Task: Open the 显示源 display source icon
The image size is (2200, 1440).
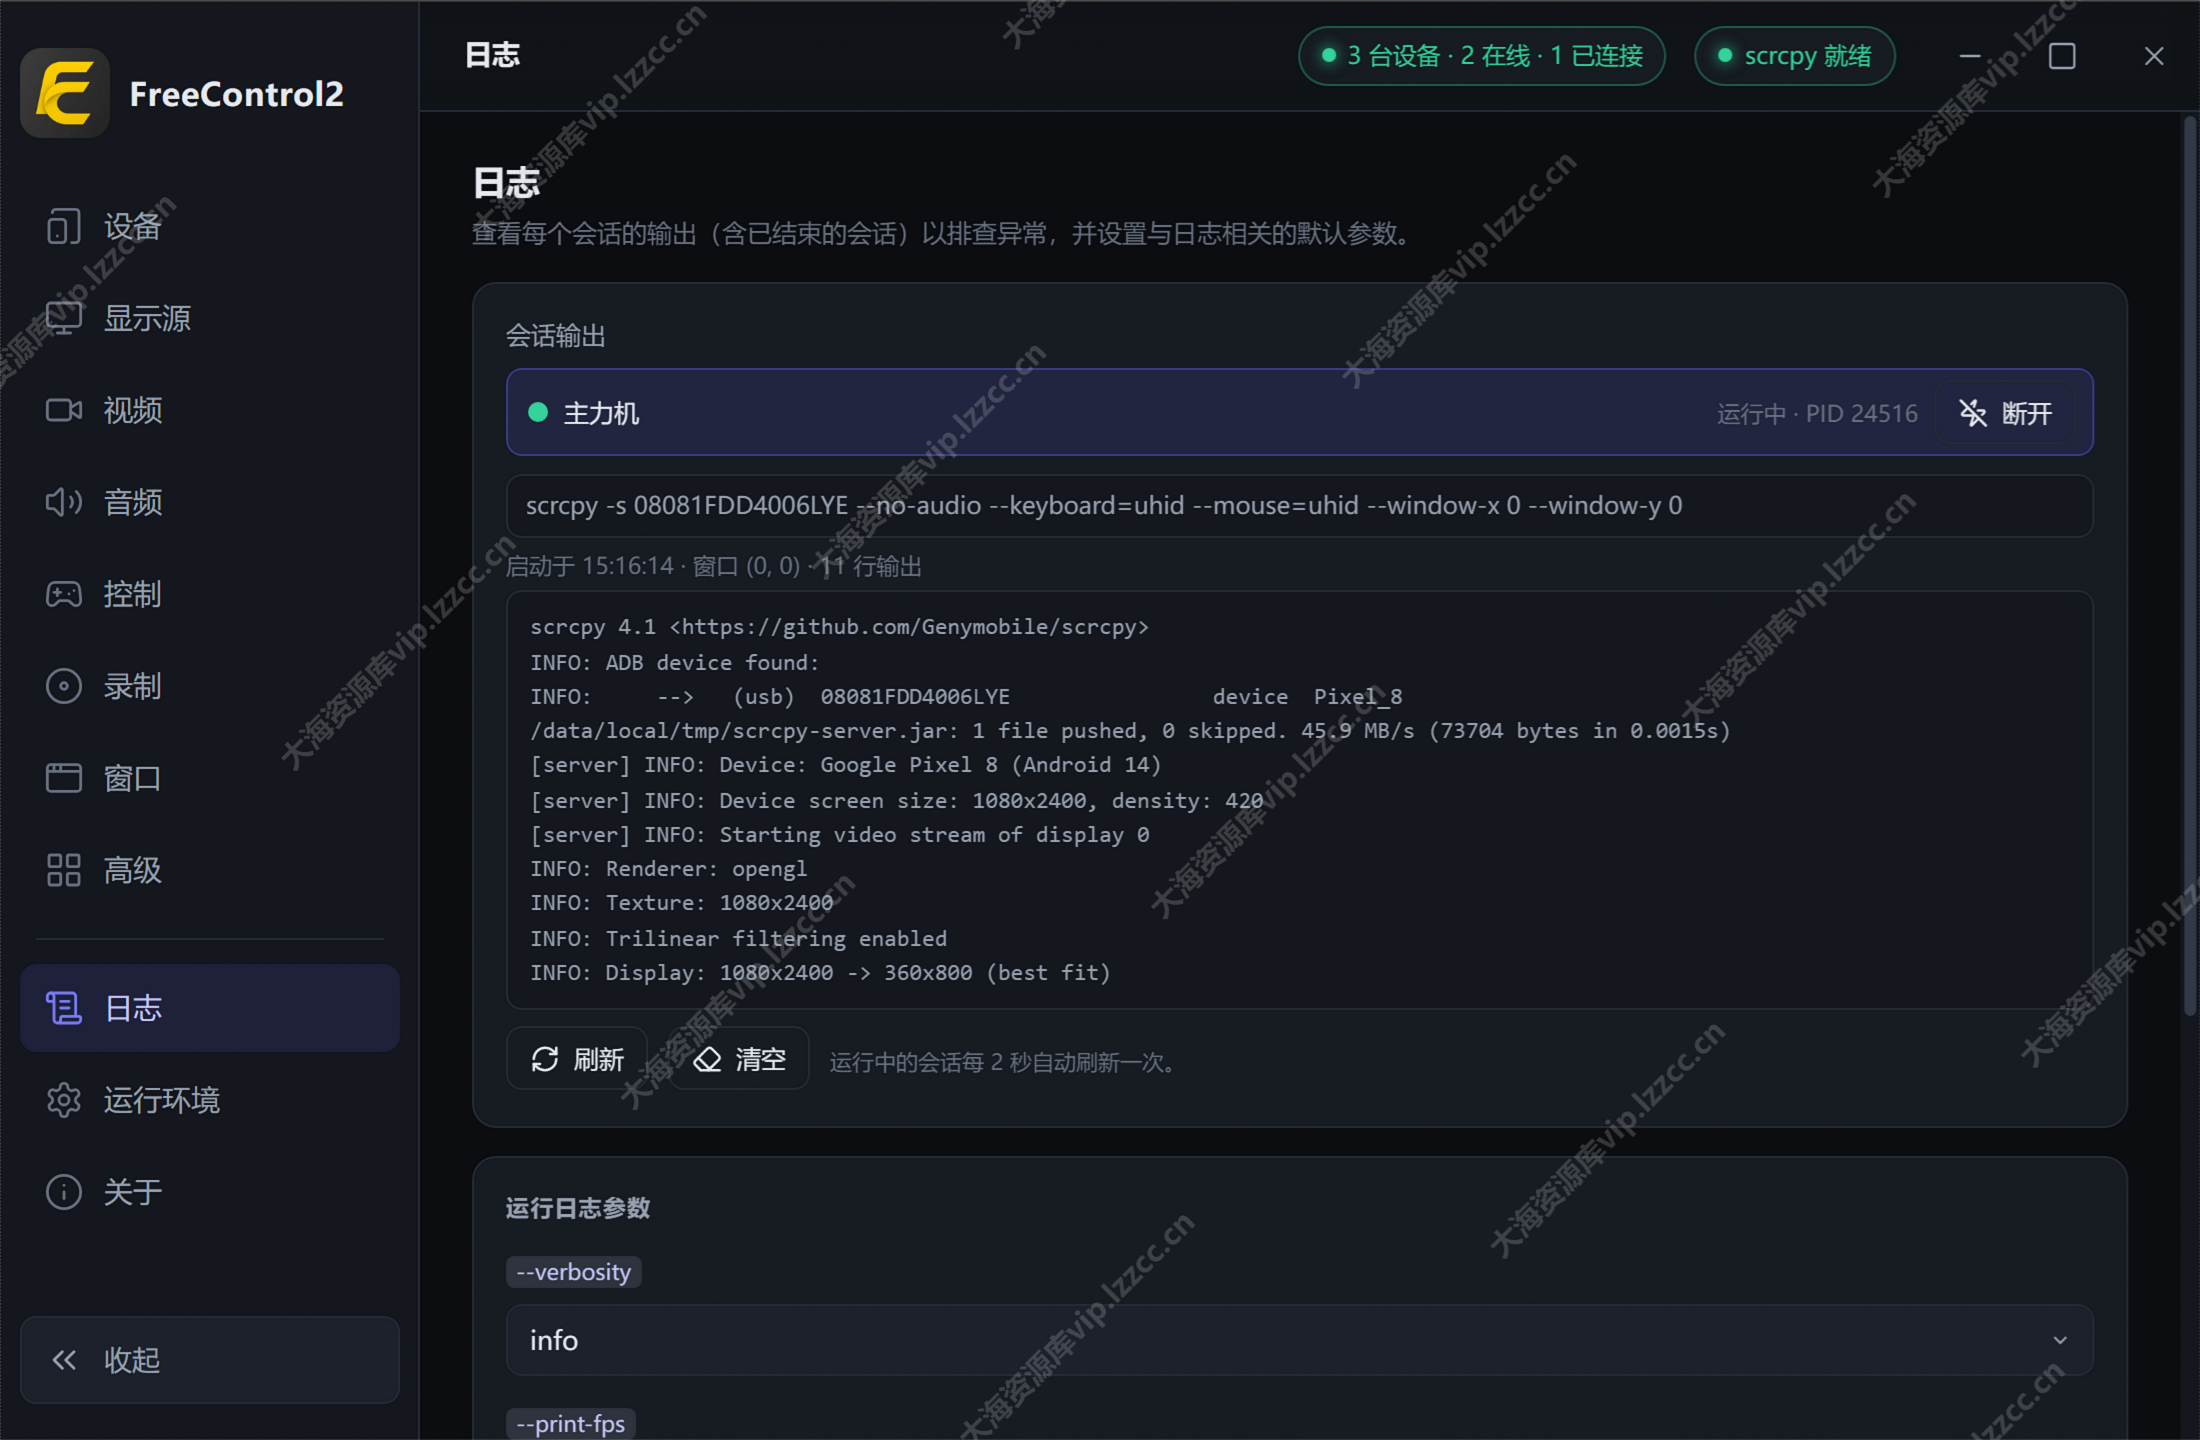Action: tap(63, 319)
